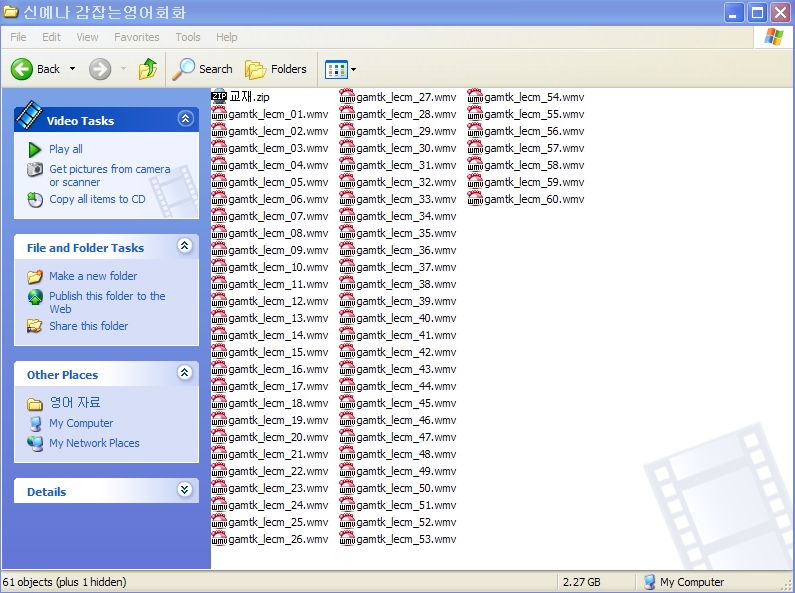Open the Edit menu
795x593 pixels.
pyautogui.click(x=51, y=37)
